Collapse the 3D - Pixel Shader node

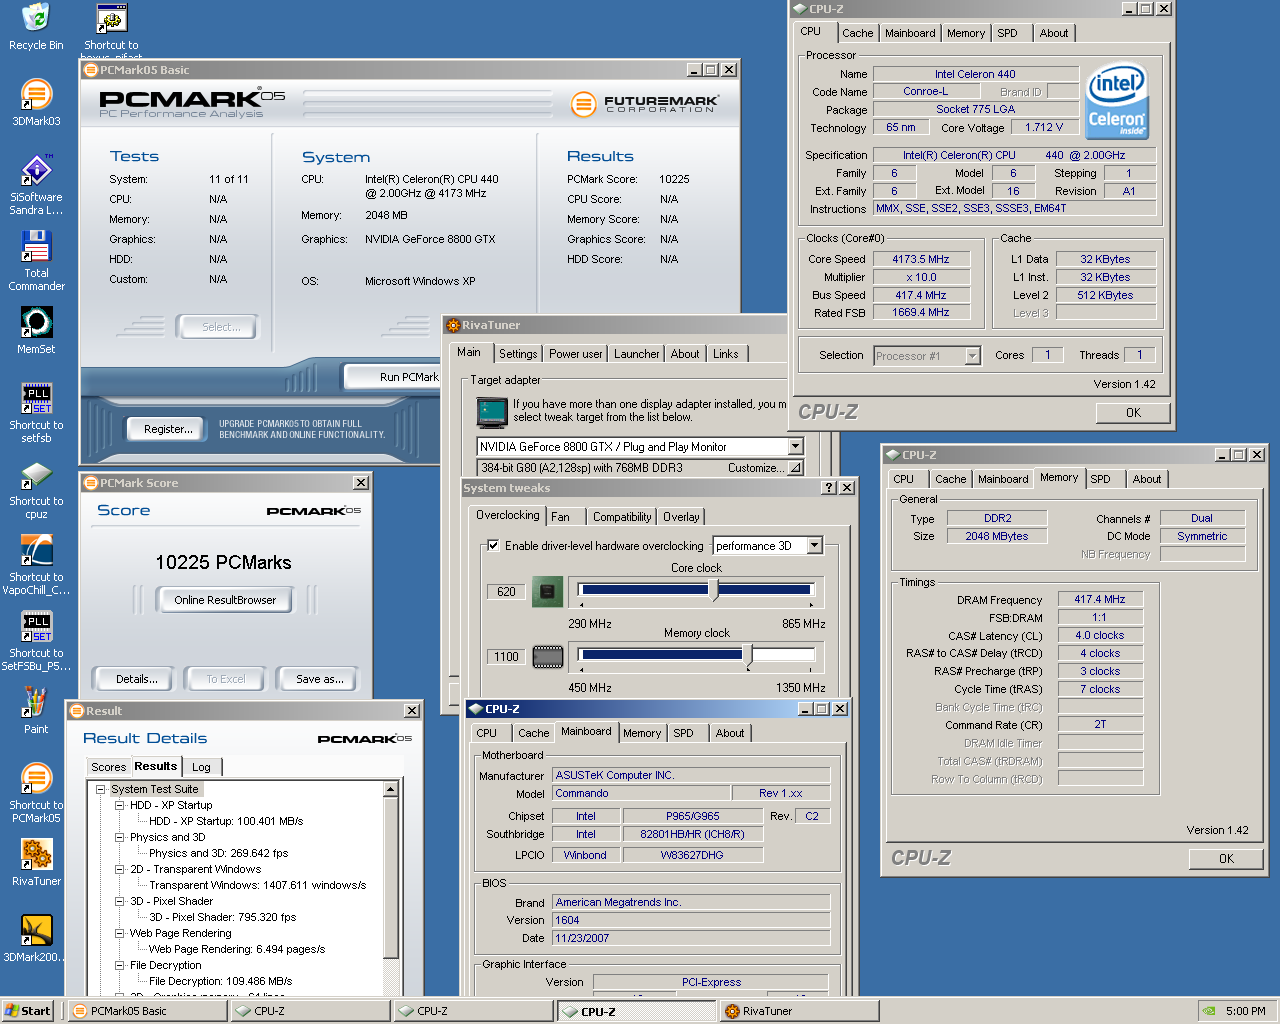point(119,901)
